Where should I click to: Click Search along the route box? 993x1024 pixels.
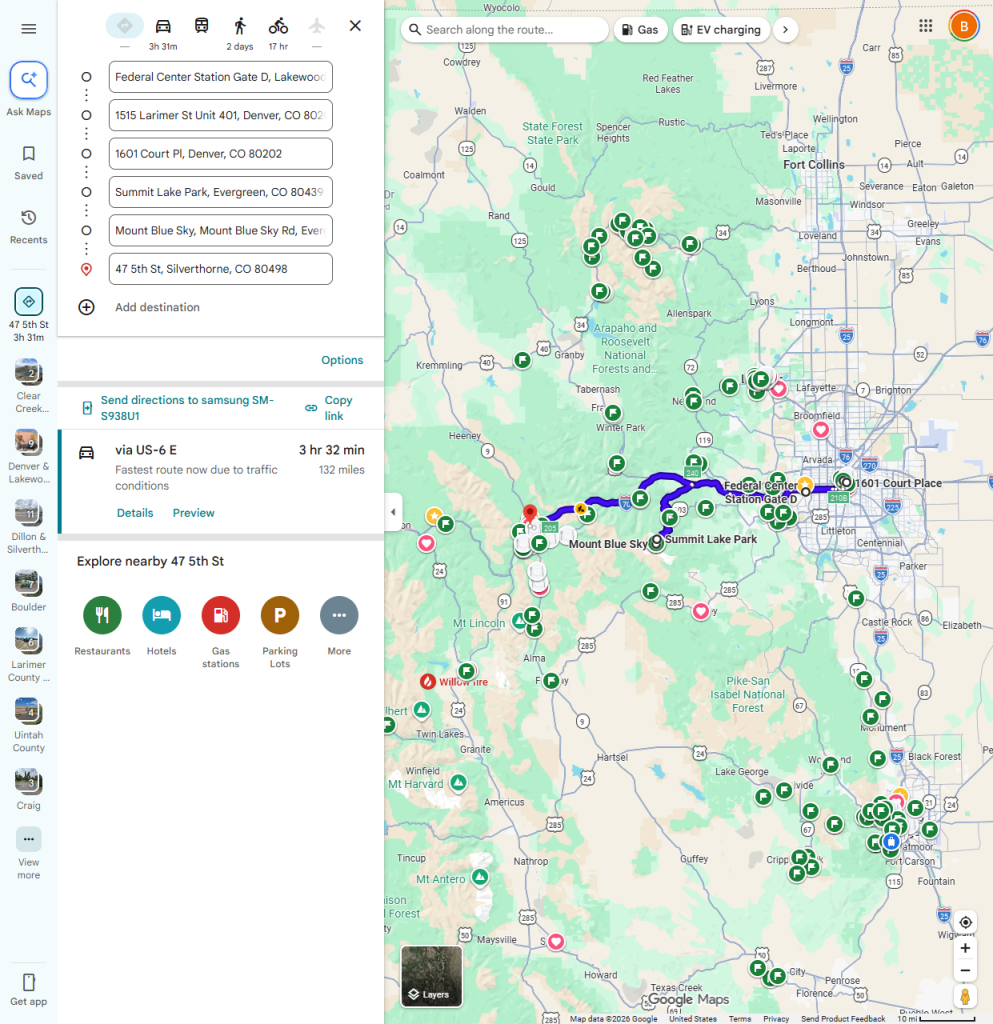pyautogui.click(x=505, y=29)
